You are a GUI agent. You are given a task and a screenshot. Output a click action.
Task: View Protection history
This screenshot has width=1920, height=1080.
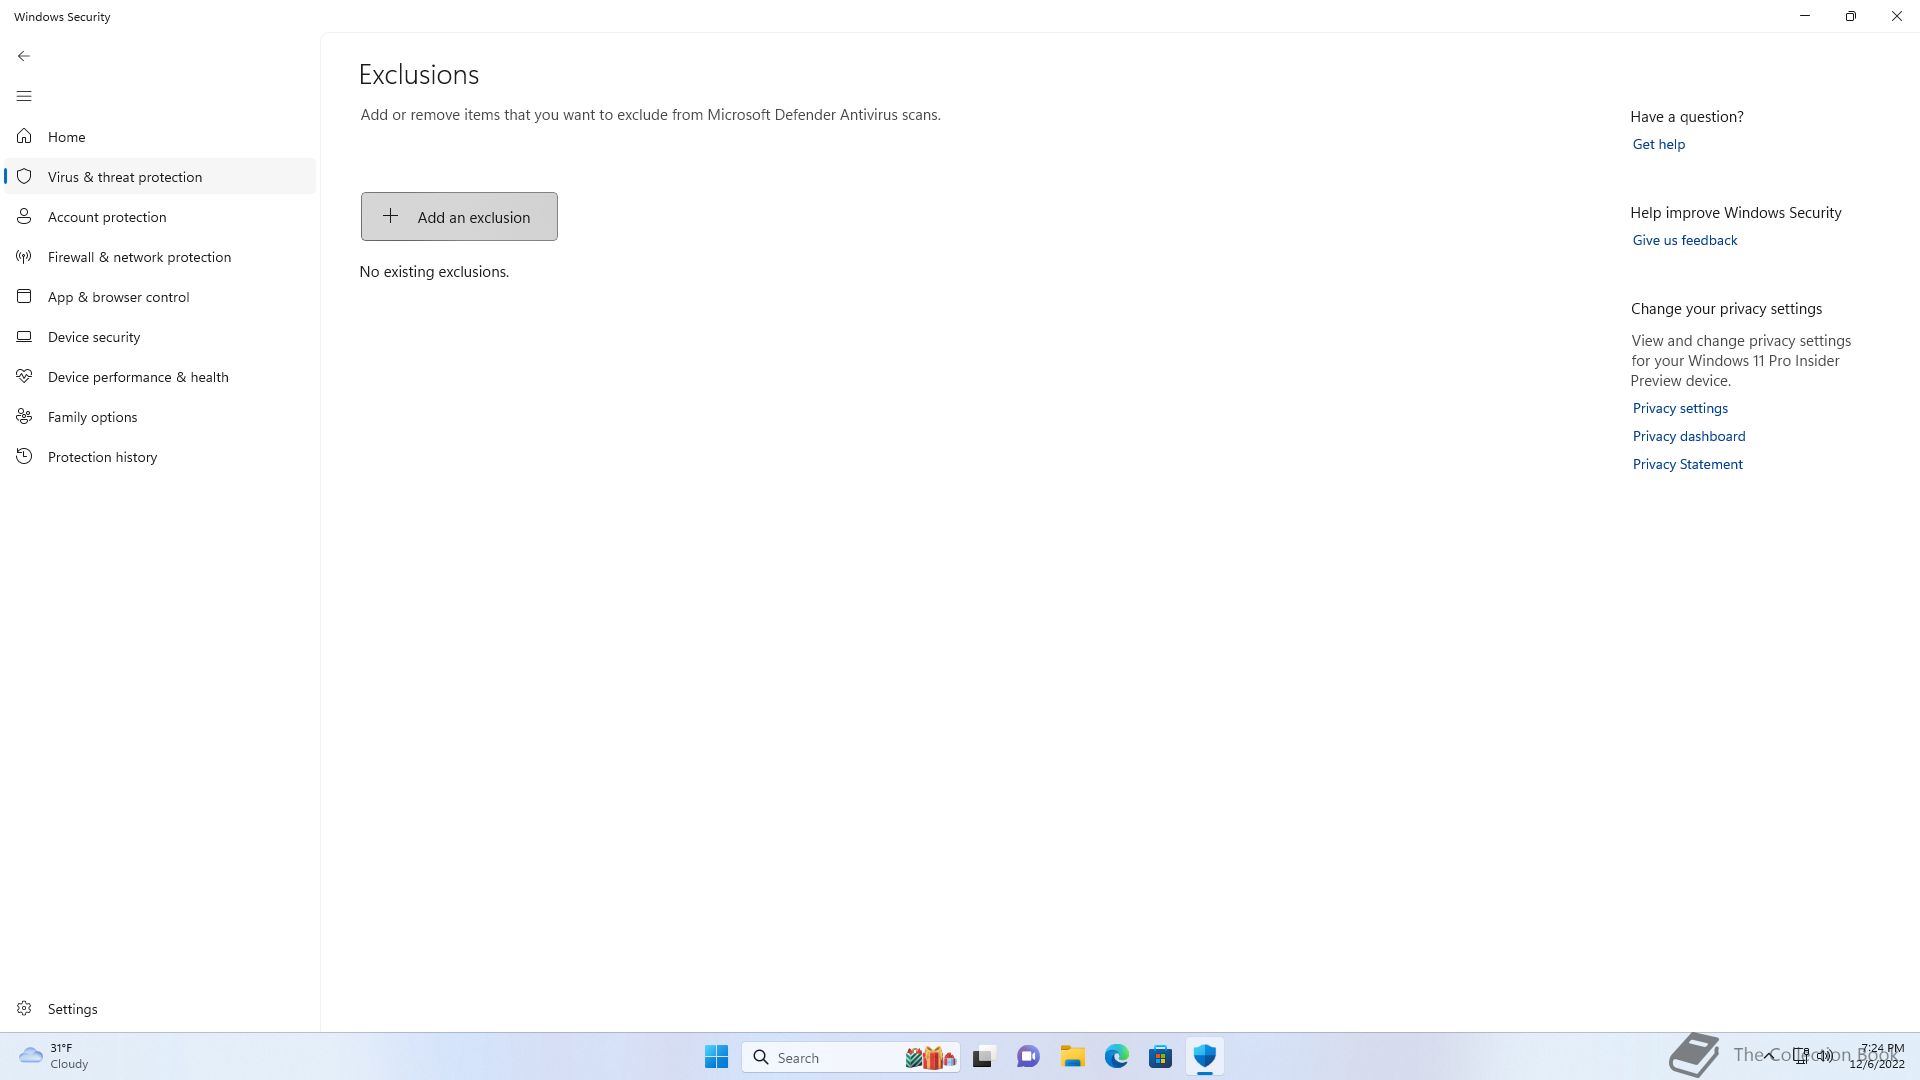point(160,456)
